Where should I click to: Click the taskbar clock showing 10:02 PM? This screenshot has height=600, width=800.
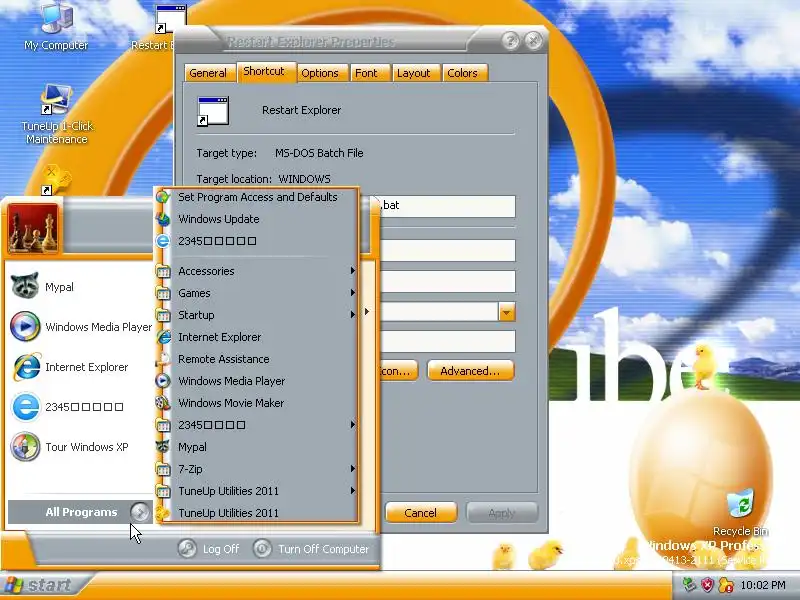click(x=763, y=585)
